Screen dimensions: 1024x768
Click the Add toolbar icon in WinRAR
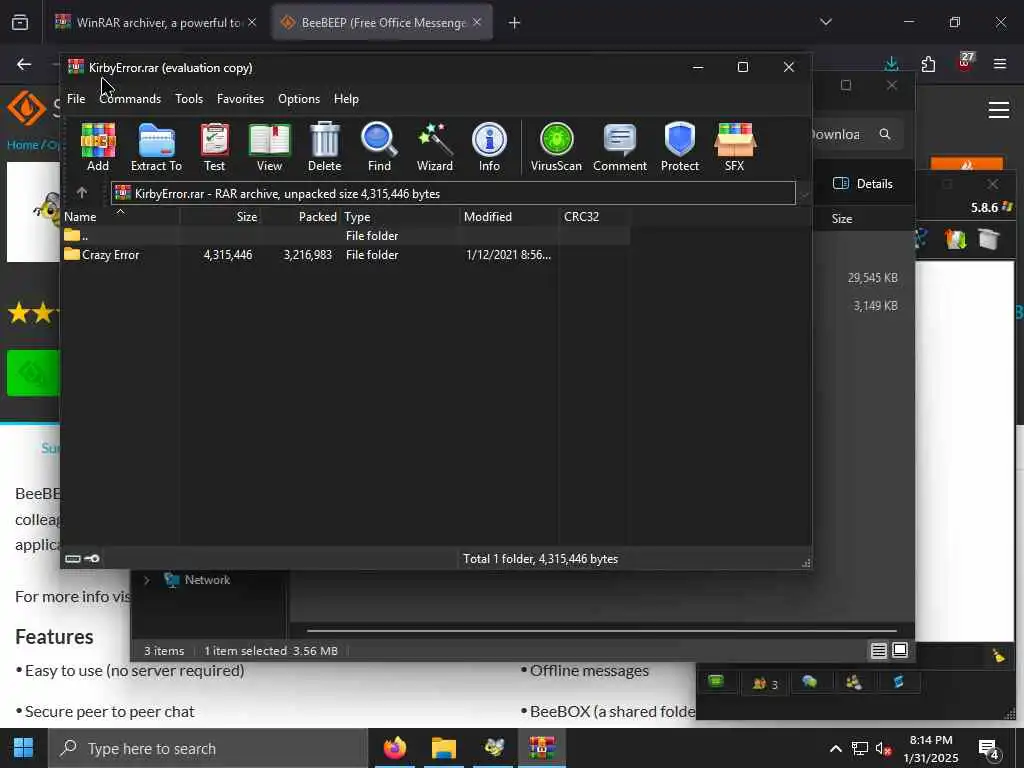click(98, 147)
